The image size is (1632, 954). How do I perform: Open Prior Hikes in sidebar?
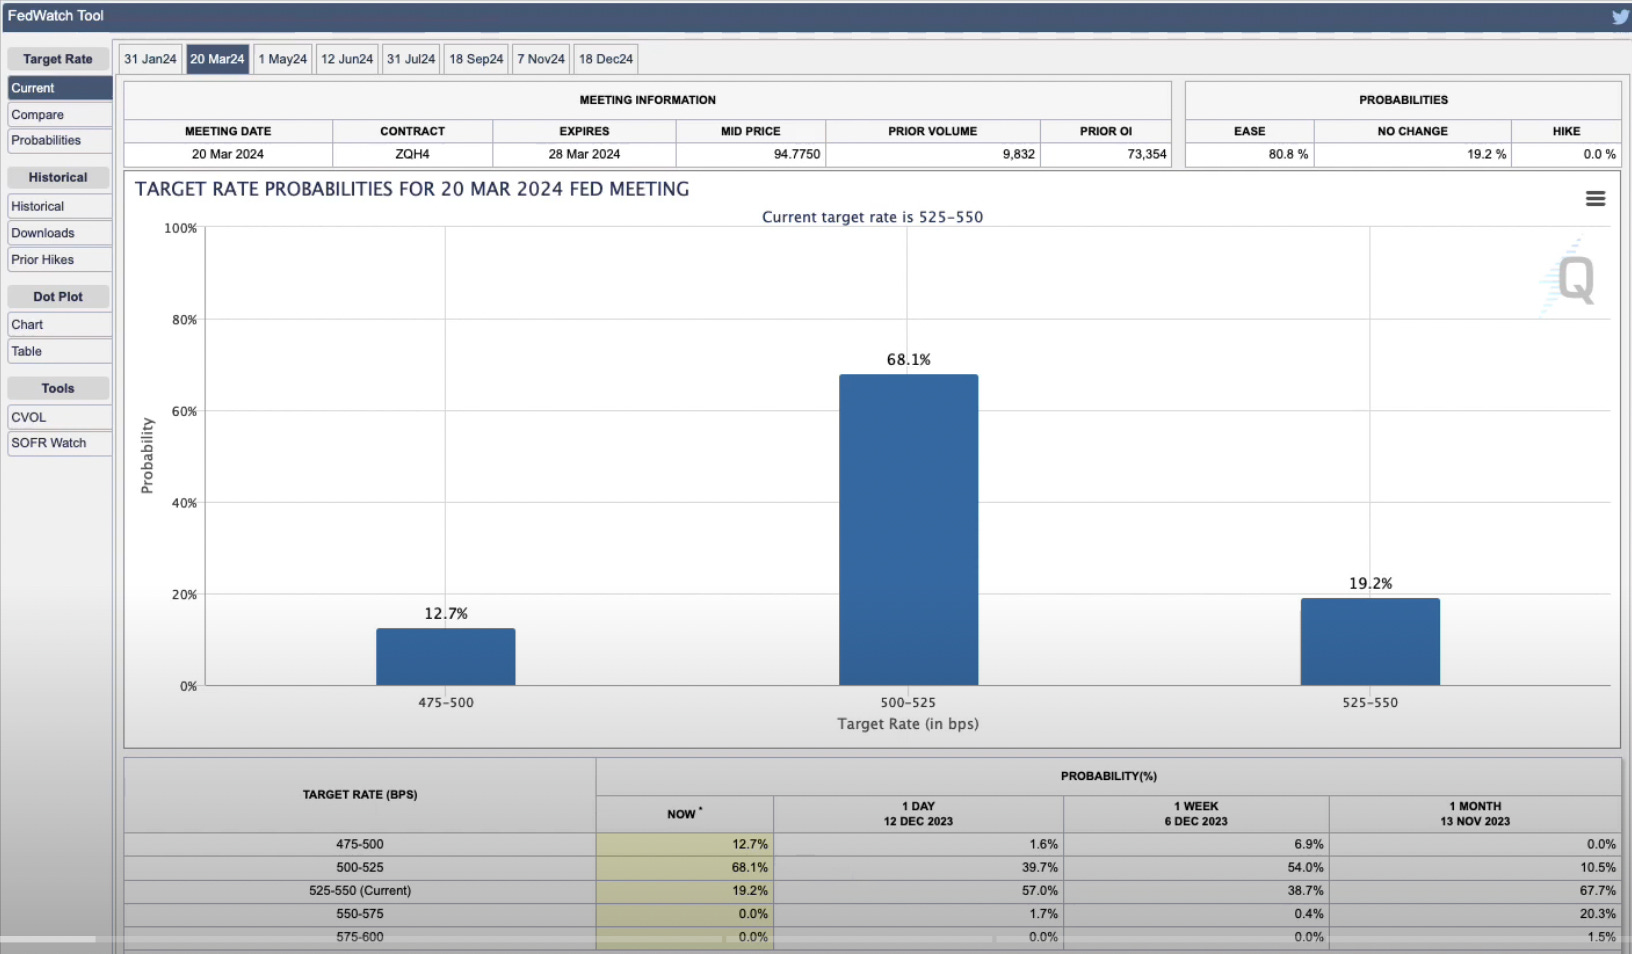click(x=60, y=260)
